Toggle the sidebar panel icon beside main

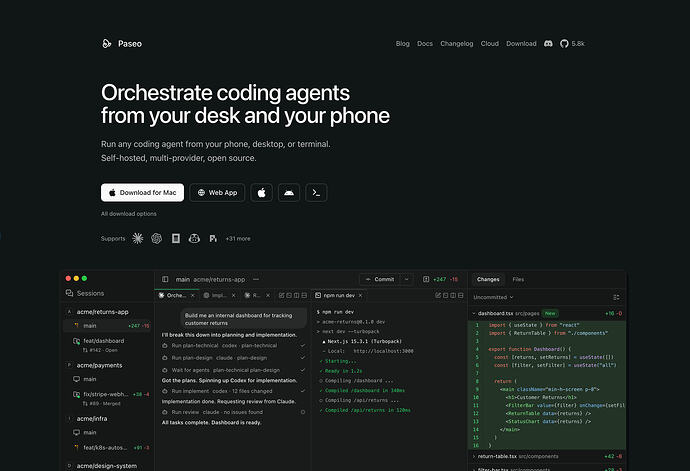pyautogui.click(x=165, y=280)
